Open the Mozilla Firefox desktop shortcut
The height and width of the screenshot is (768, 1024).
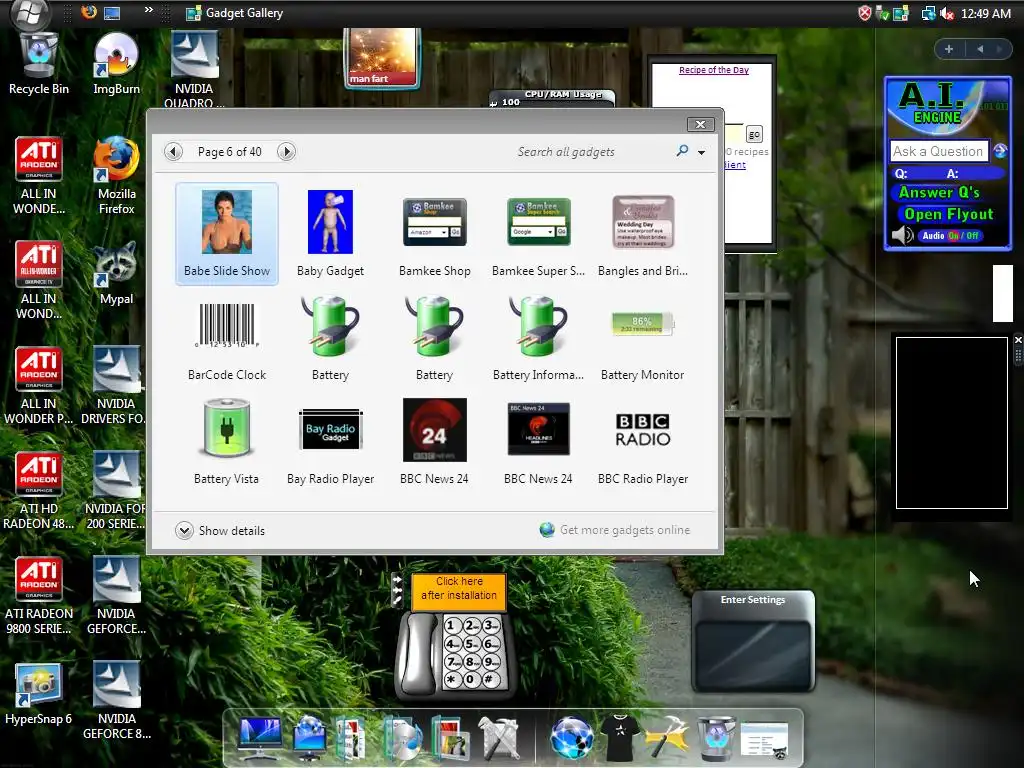(116, 175)
